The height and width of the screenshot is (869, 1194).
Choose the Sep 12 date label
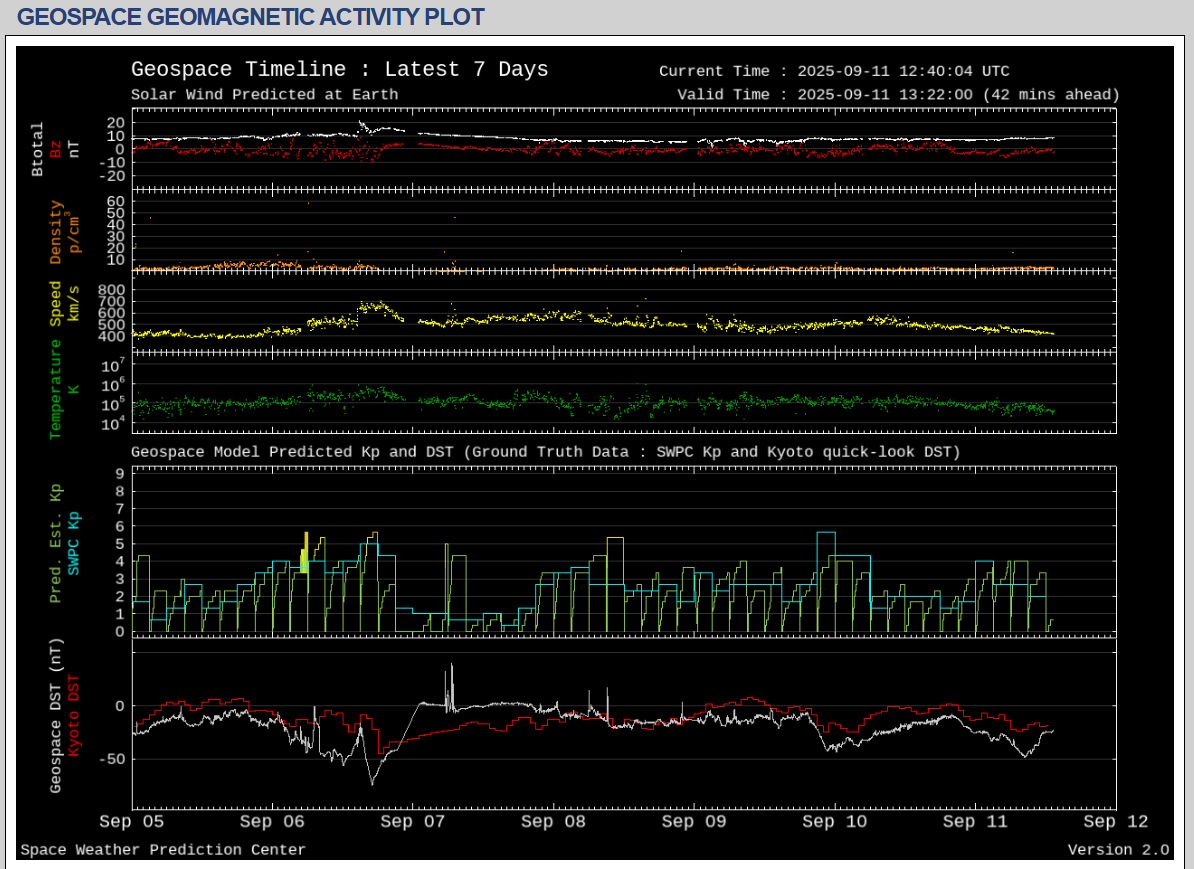(1115, 822)
